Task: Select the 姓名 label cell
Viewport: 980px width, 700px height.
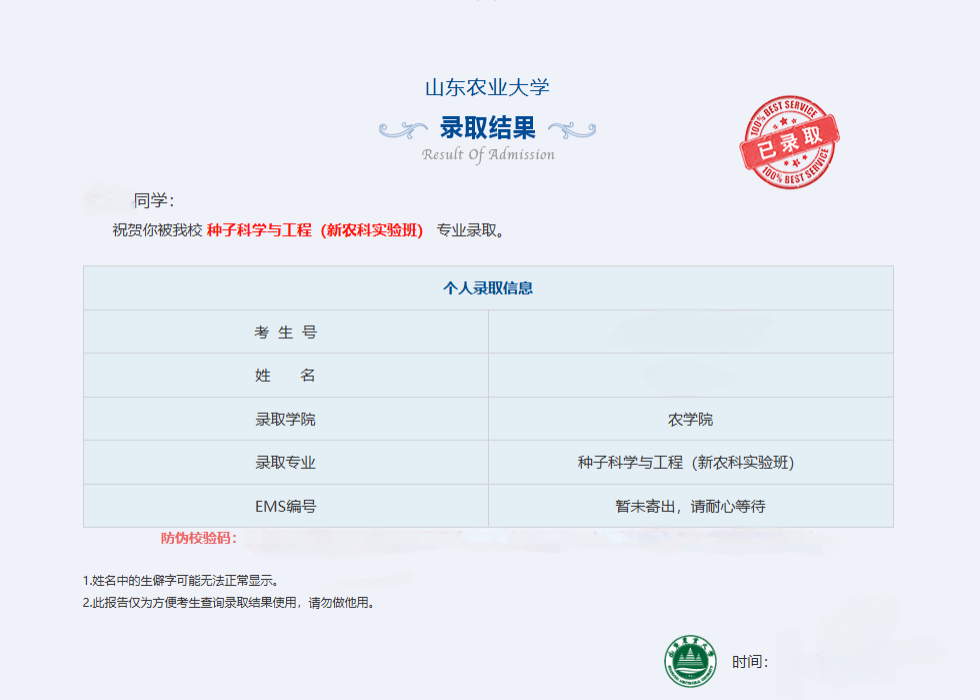Action: pyautogui.click(x=285, y=375)
